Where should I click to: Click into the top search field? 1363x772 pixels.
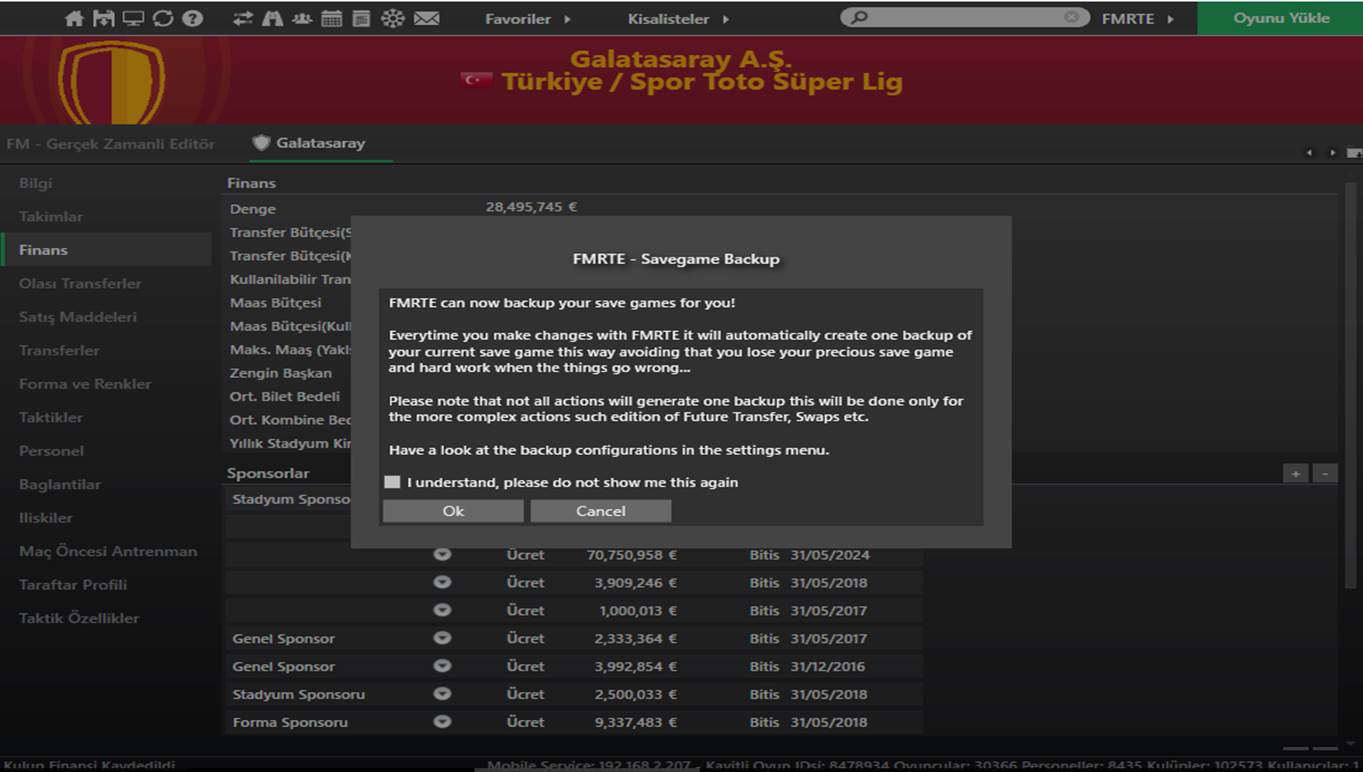point(965,17)
